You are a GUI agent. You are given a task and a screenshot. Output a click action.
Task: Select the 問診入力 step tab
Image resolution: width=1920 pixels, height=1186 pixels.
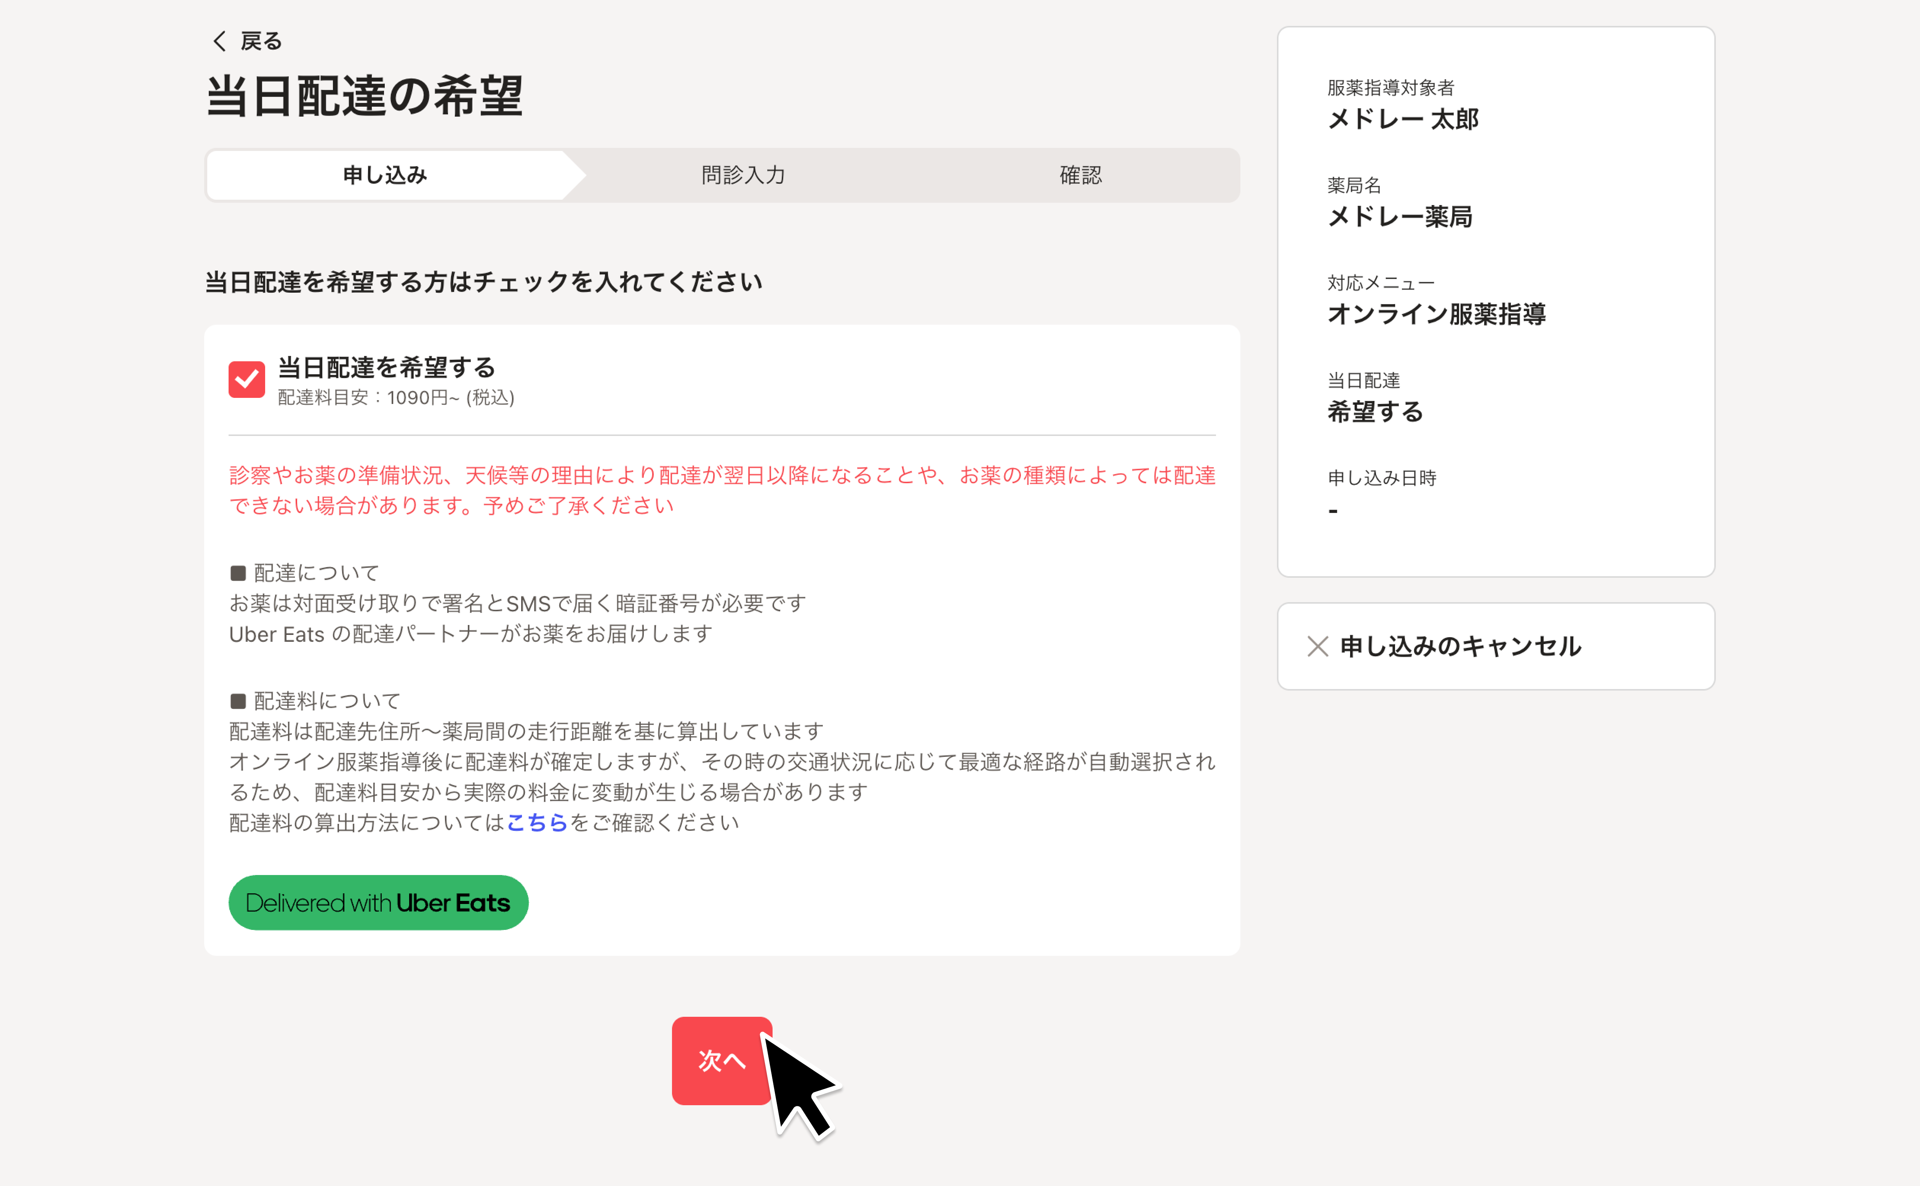click(x=743, y=176)
